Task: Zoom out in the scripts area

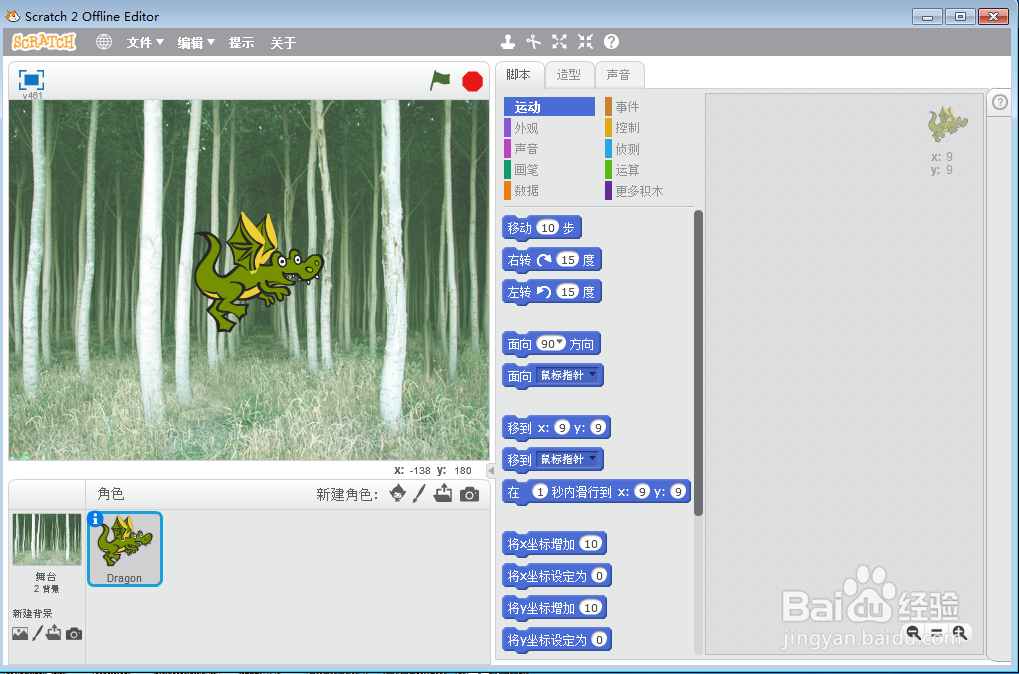Action: pyautogui.click(x=913, y=632)
